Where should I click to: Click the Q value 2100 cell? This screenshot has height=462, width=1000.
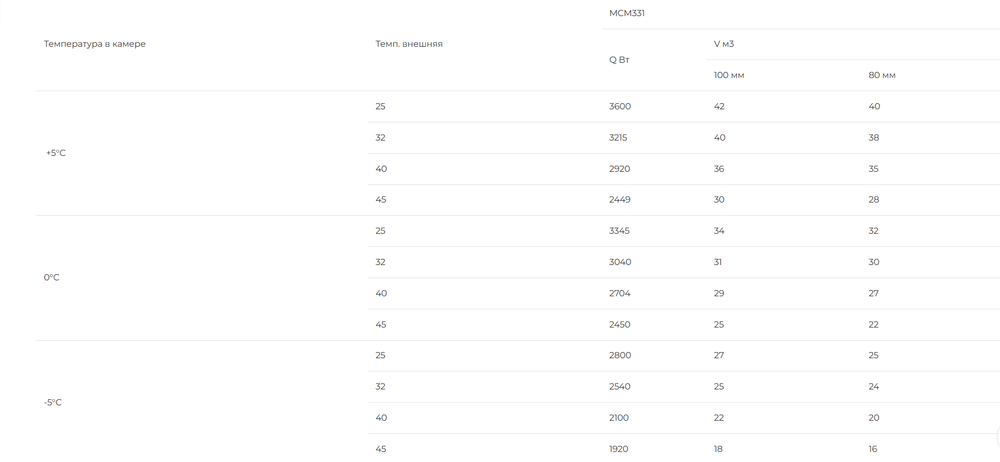click(x=619, y=418)
